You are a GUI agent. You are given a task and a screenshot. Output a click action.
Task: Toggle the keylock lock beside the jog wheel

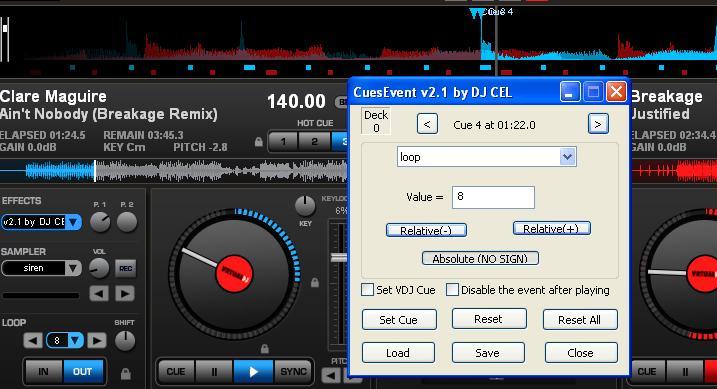pos(315,282)
